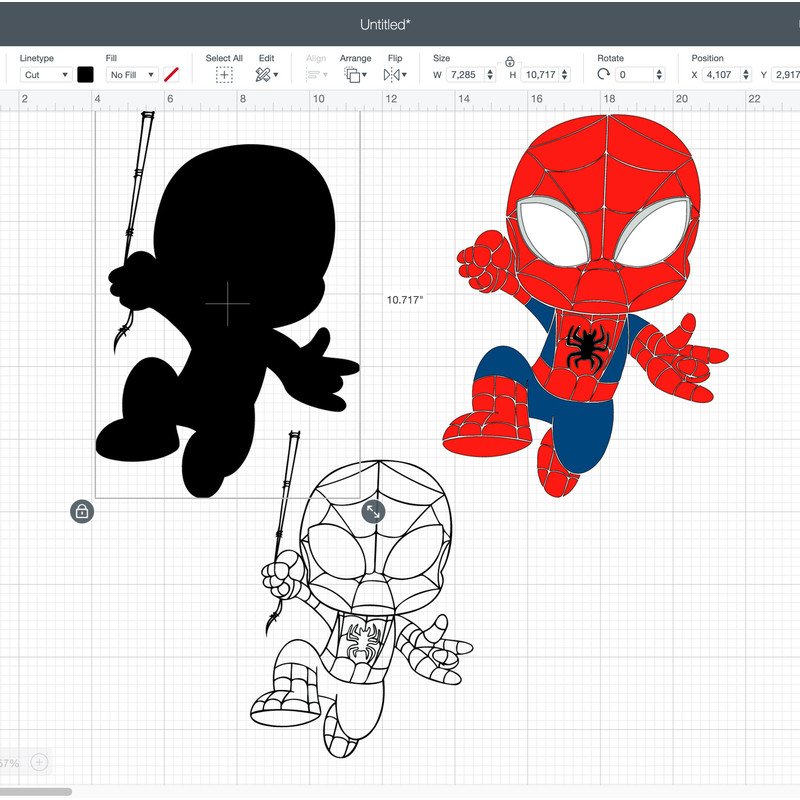Click the width stepper arrows
Screen dimensions: 800x800
tap(490, 75)
